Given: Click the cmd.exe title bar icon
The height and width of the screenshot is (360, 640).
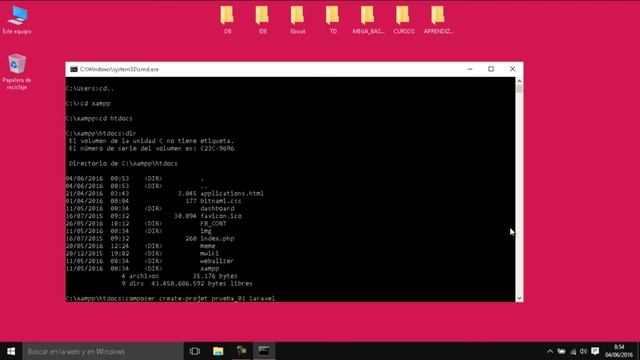Looking at the screenshot, I should [74, 69].
